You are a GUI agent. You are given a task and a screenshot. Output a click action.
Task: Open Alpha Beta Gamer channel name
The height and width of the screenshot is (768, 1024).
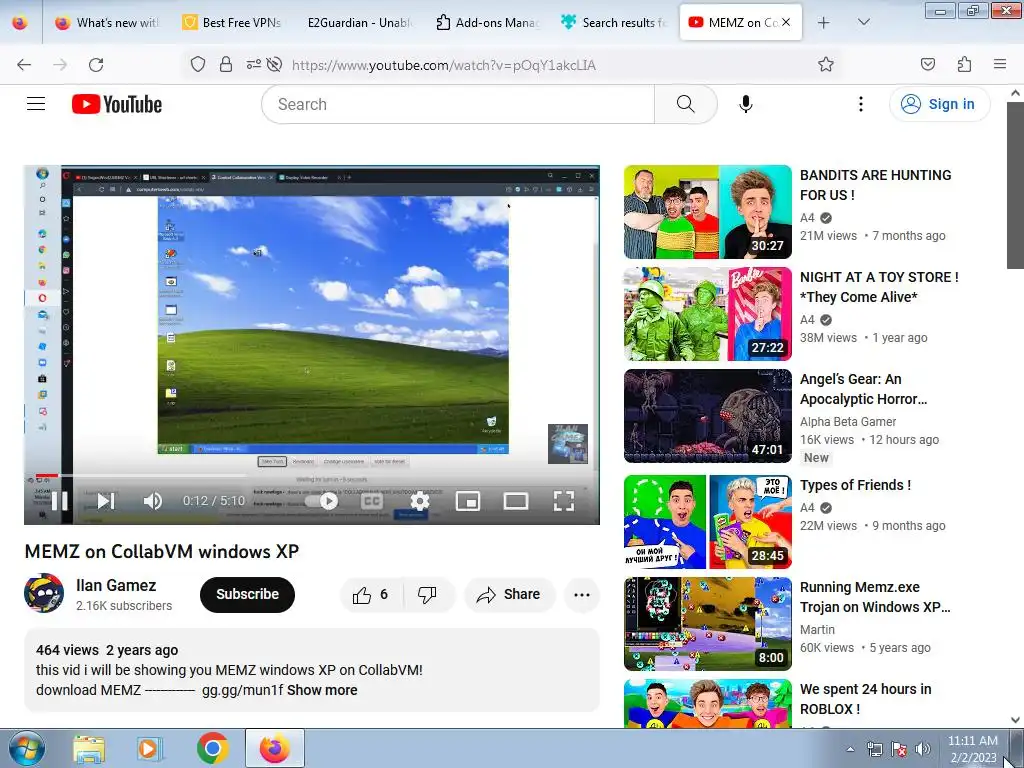click(848, 422)
